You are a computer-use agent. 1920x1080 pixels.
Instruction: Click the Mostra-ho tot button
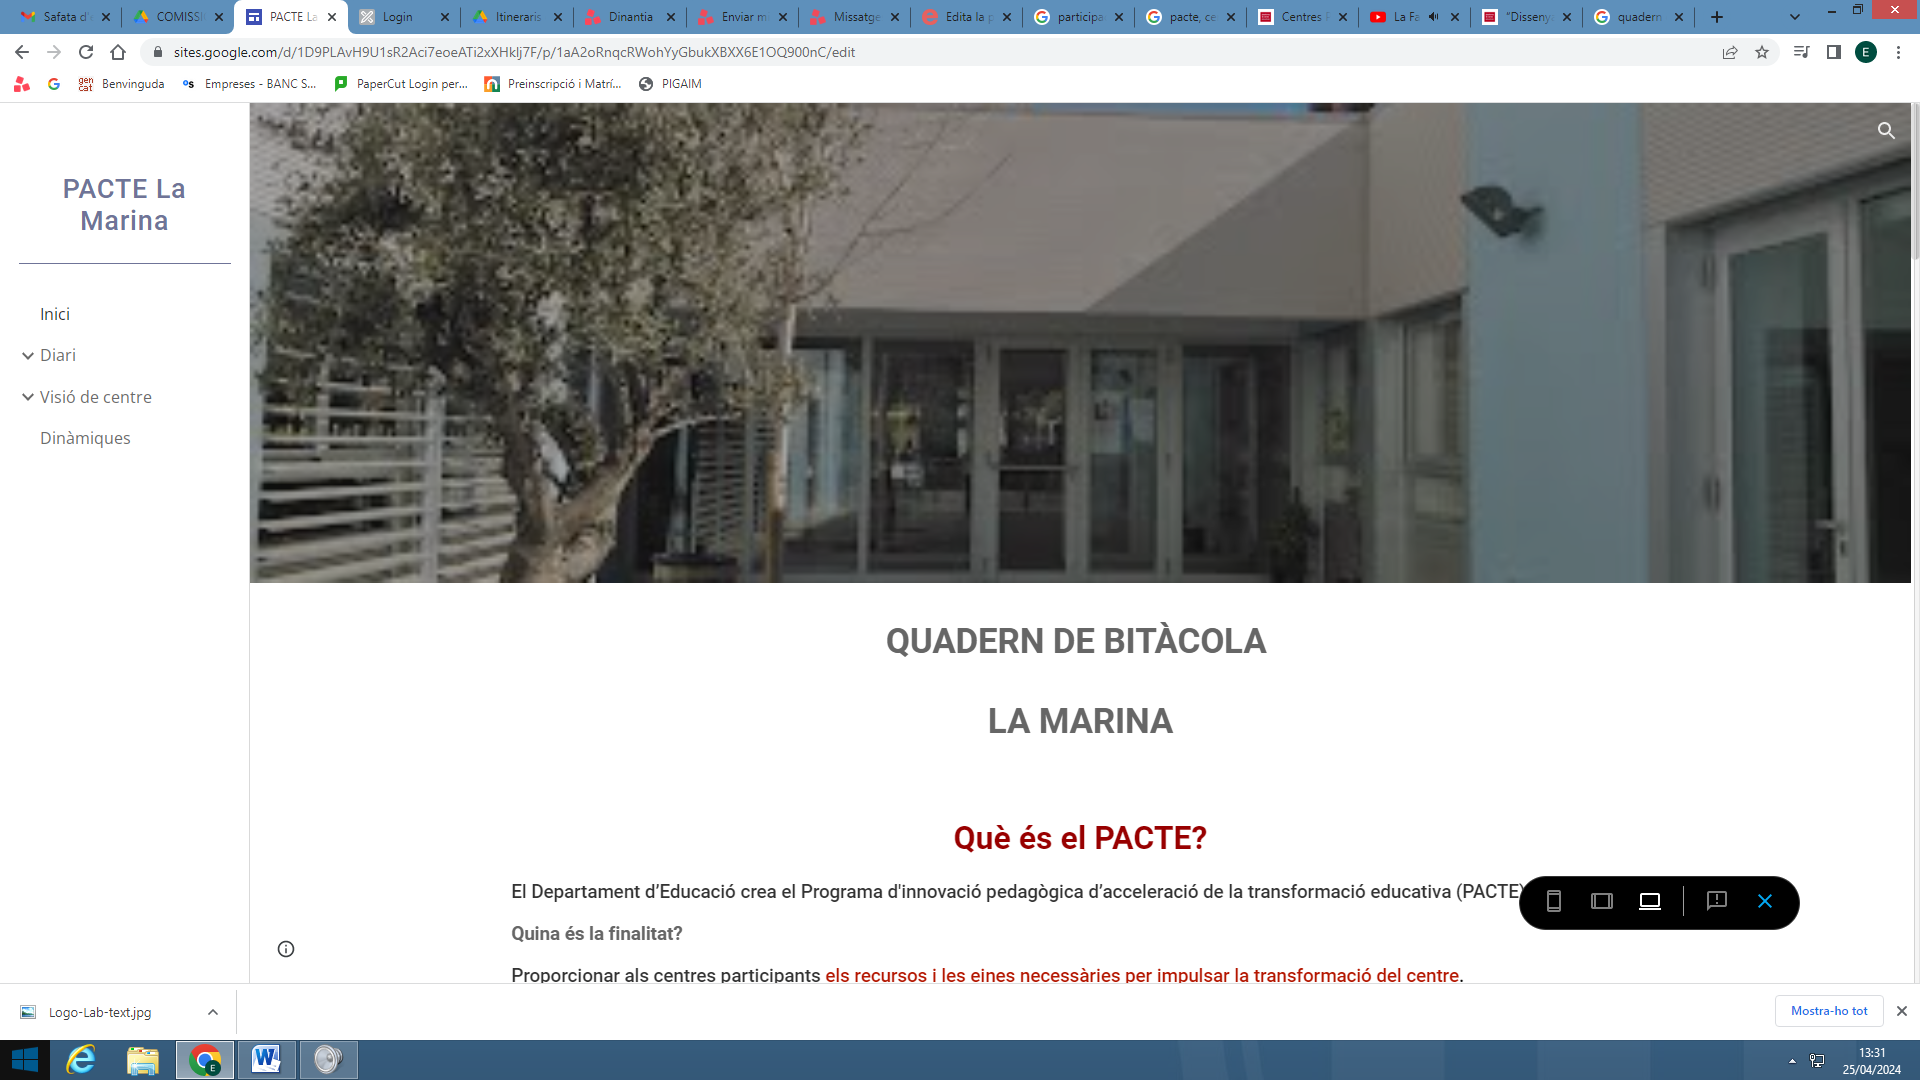click(x=1828, y=1011)
